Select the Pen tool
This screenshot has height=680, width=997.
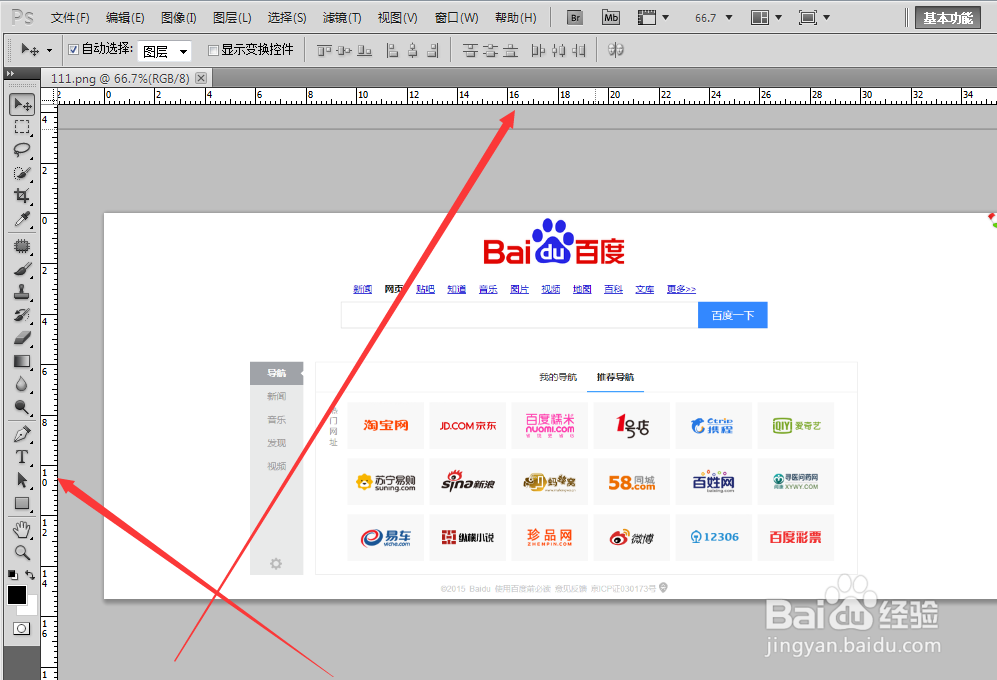tap(22, 434)
